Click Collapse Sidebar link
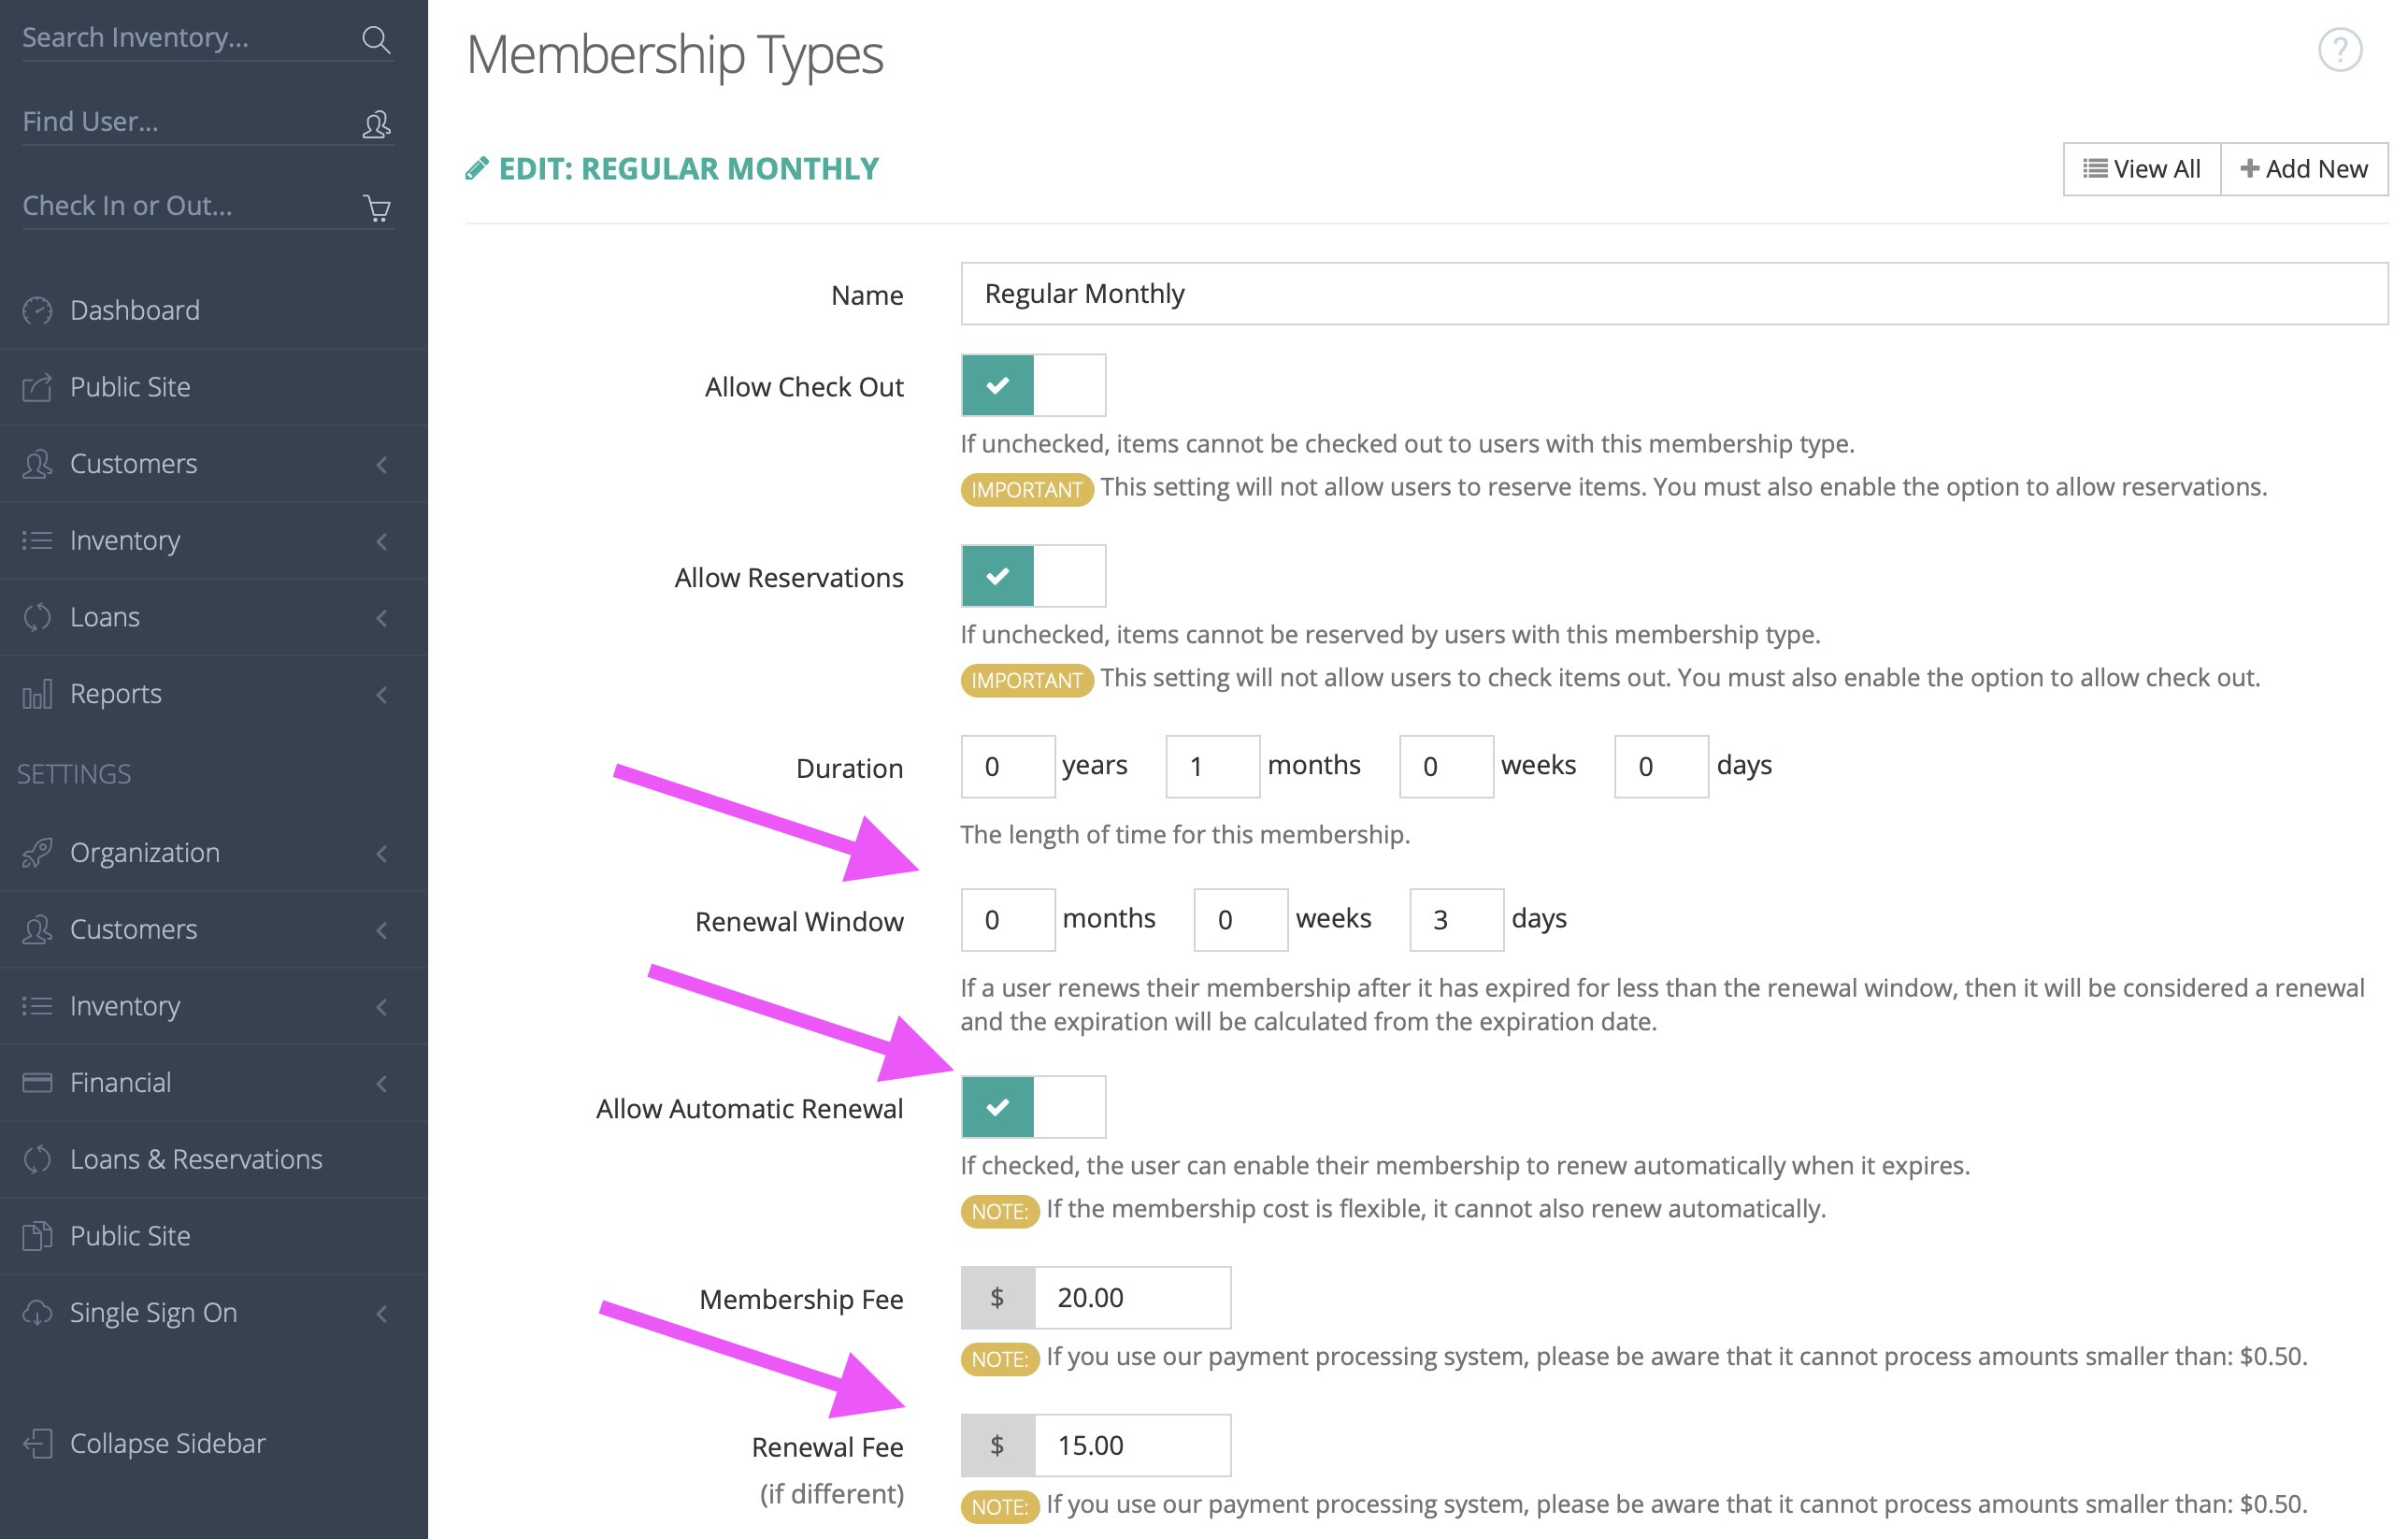Screen dimensions: 2408x1539 pyautogui.click(x=214, y=1444)
